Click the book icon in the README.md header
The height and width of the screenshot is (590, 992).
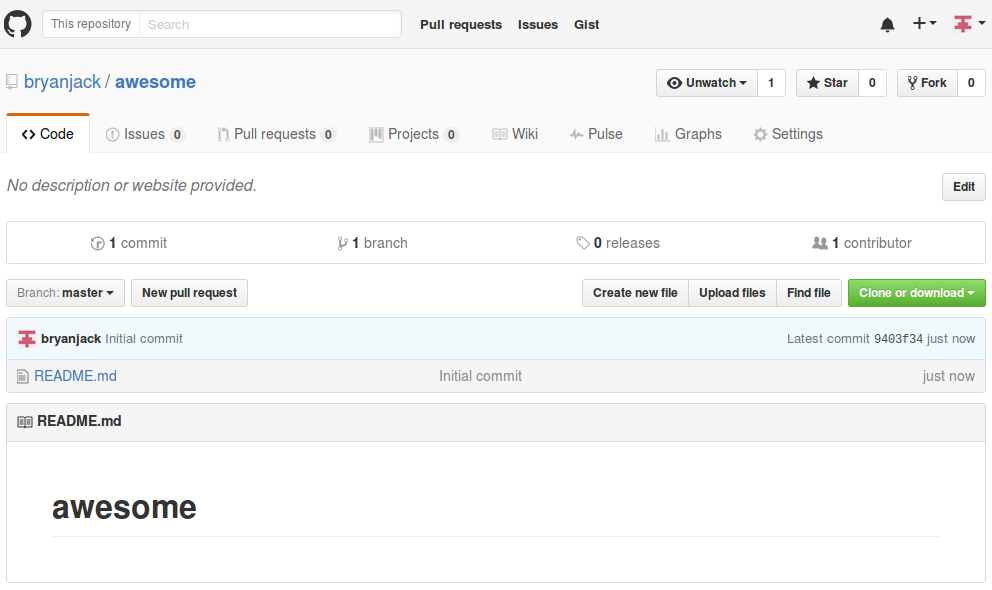(x=25, y=422)
